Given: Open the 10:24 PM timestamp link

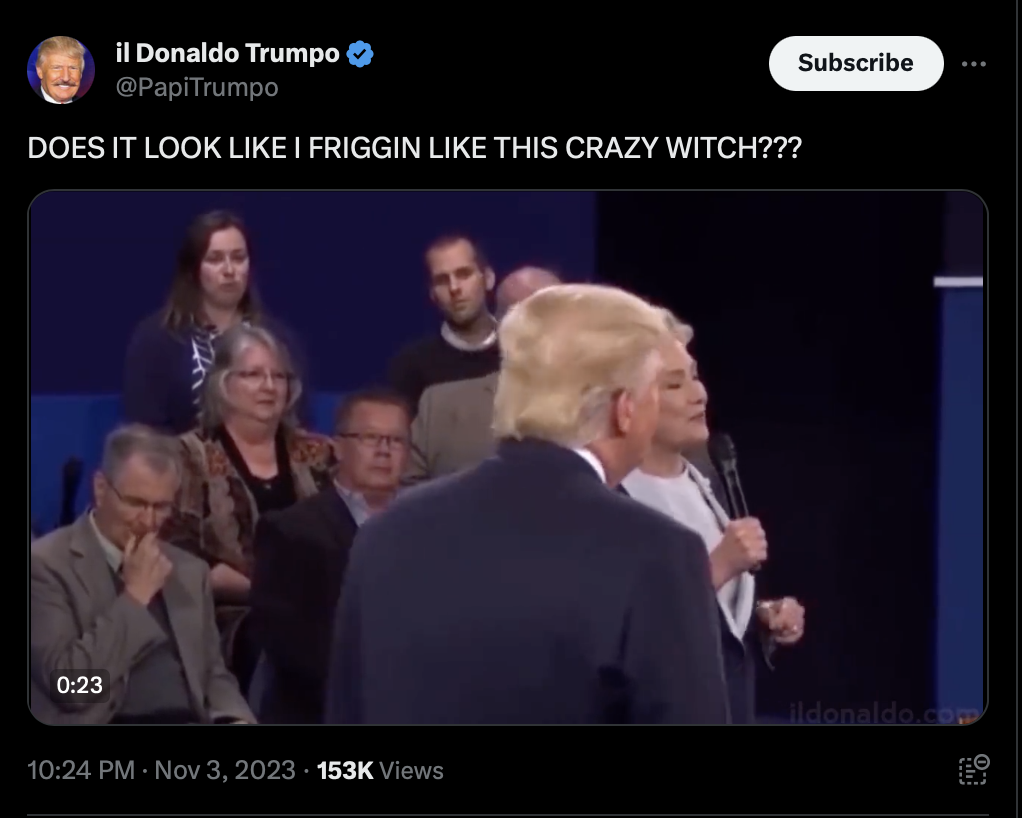Looking at the screenshot, I should (x=81, y=770).
